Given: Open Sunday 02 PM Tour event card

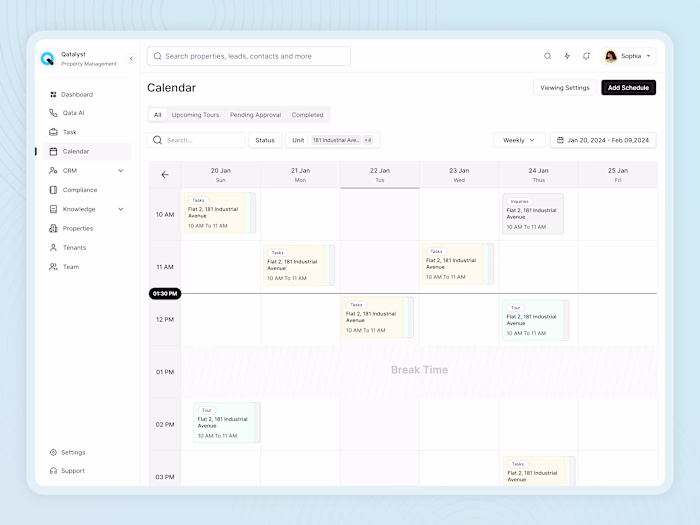Looking at the screenshot, I should pyautogui.click(x=227, y=423).
